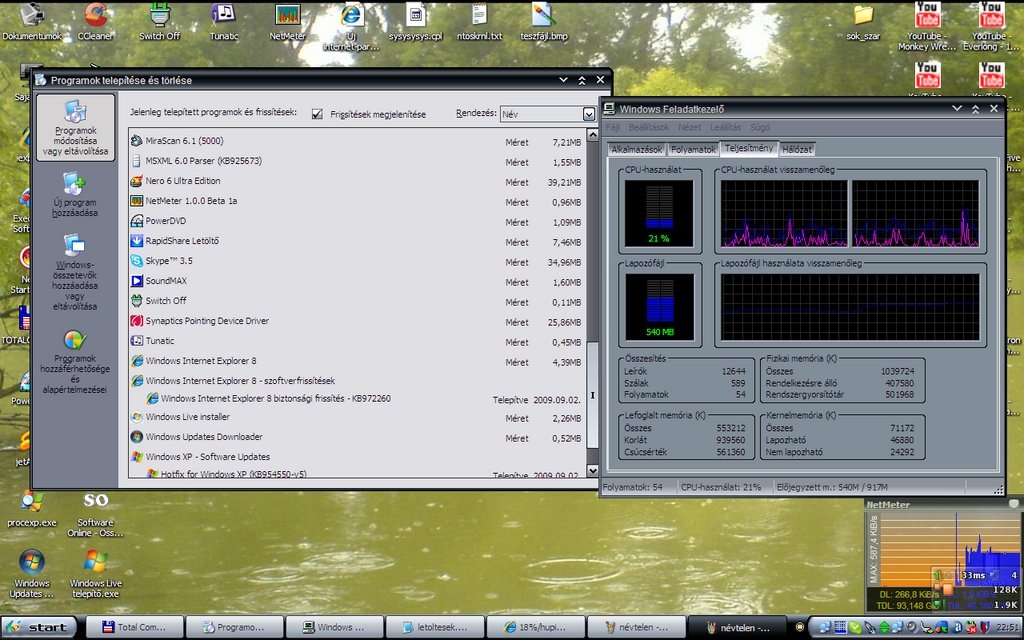Screen dimensions: 1024x640
Task: Switch to Total Commander taskbar button
Action: tap(136, 628)
